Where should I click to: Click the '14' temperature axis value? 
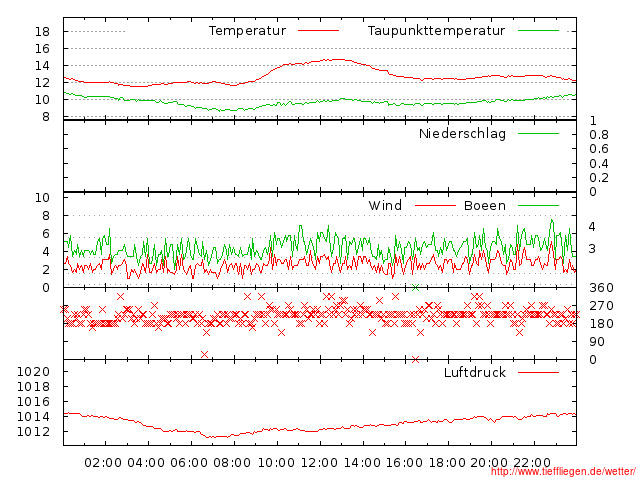tap(42, 66)
